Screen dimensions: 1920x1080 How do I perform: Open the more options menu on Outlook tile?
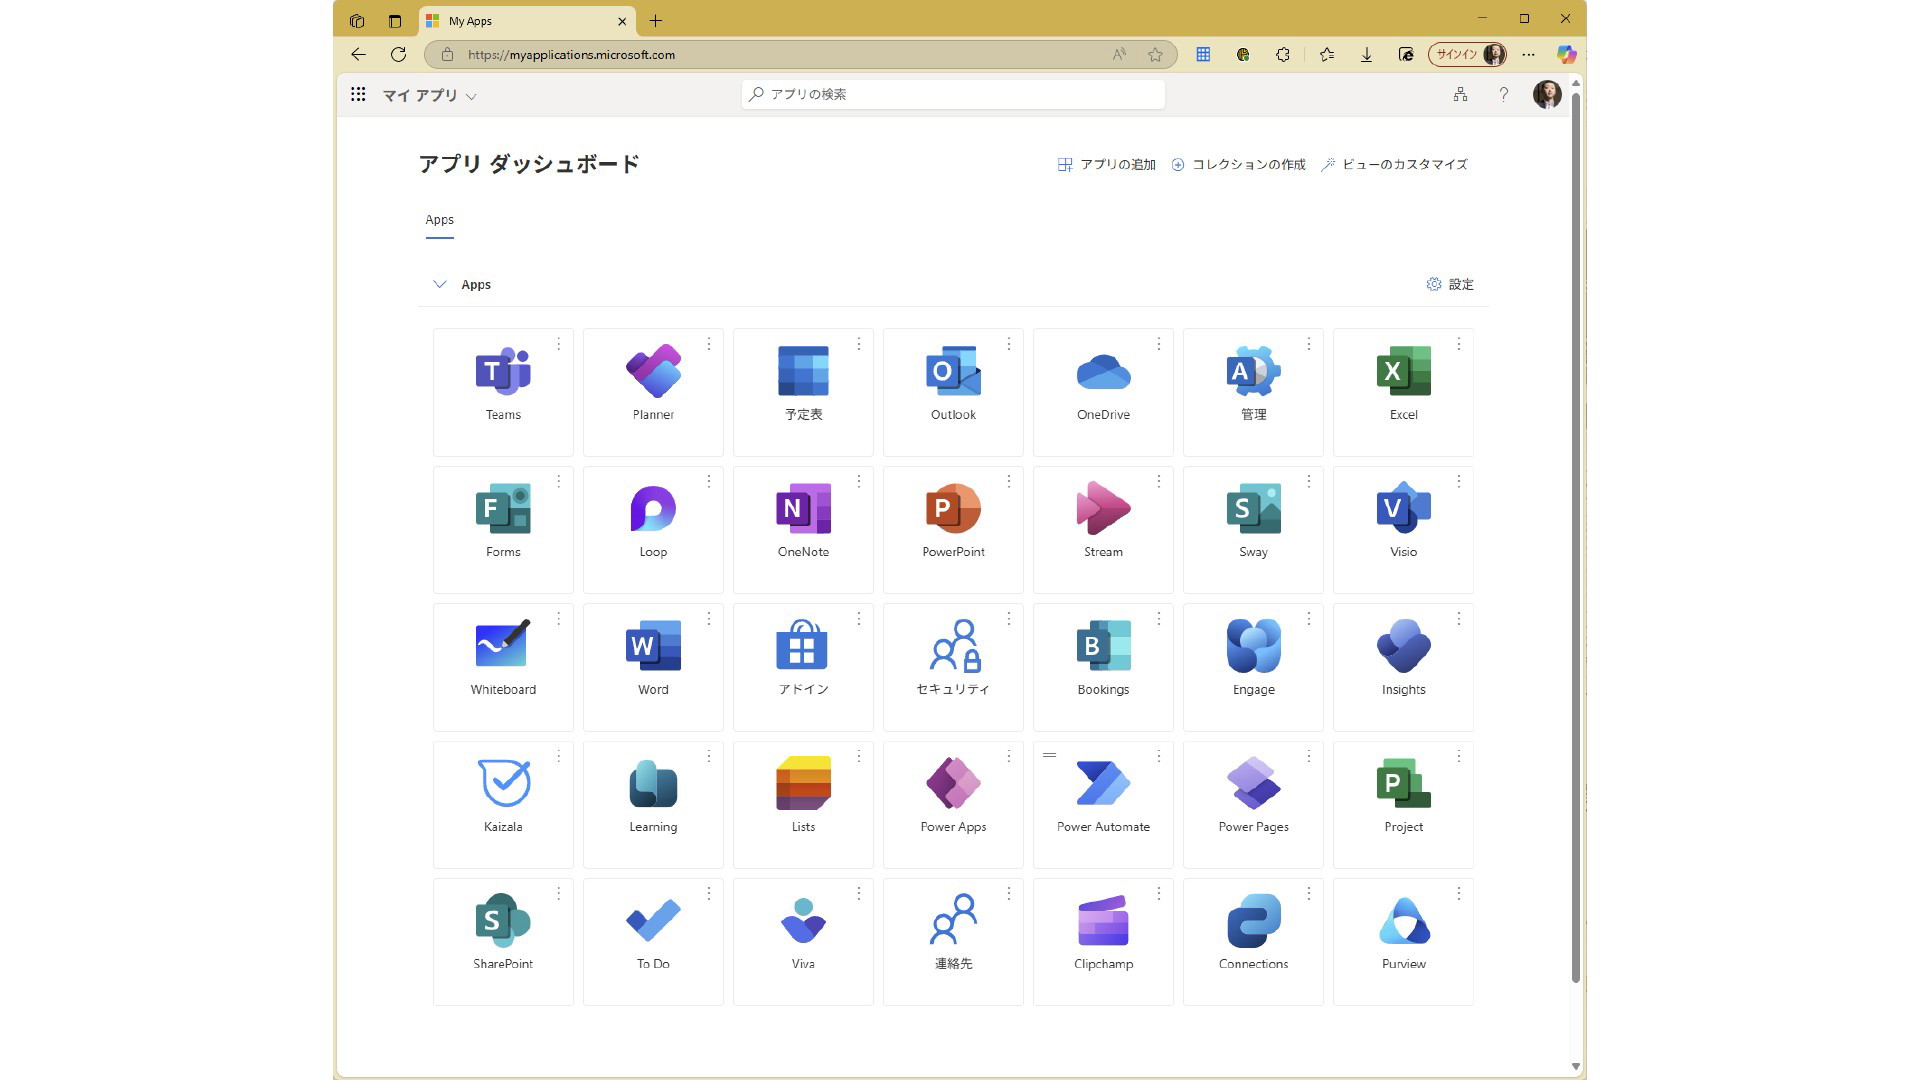(1009, 344)
